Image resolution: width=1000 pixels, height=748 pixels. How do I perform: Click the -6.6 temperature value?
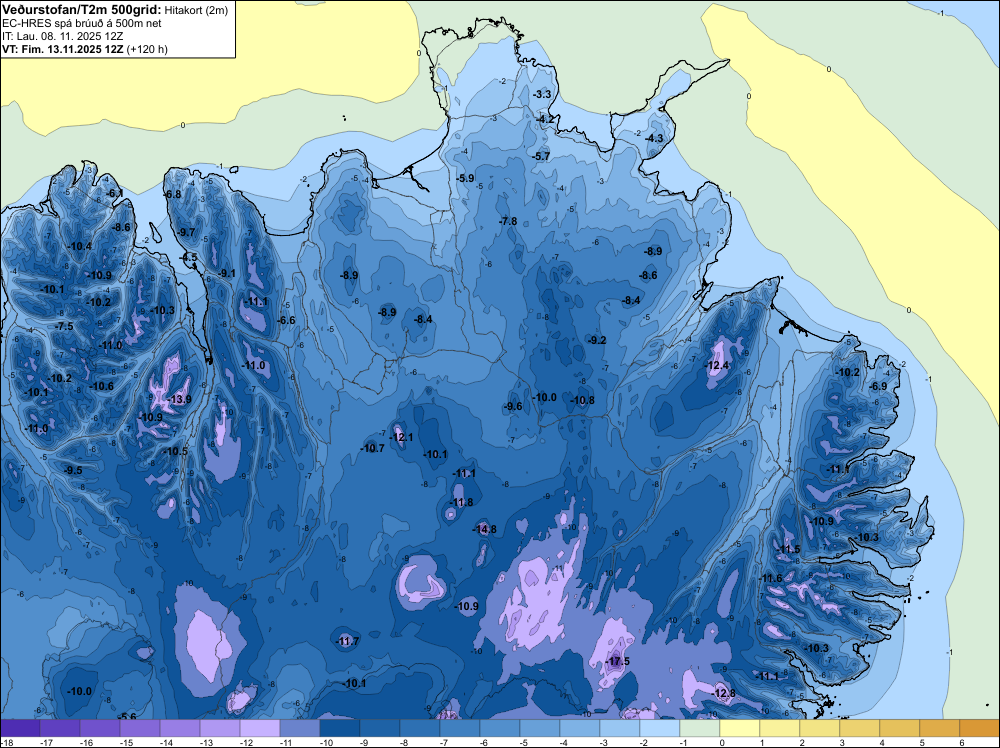point(286,320)
